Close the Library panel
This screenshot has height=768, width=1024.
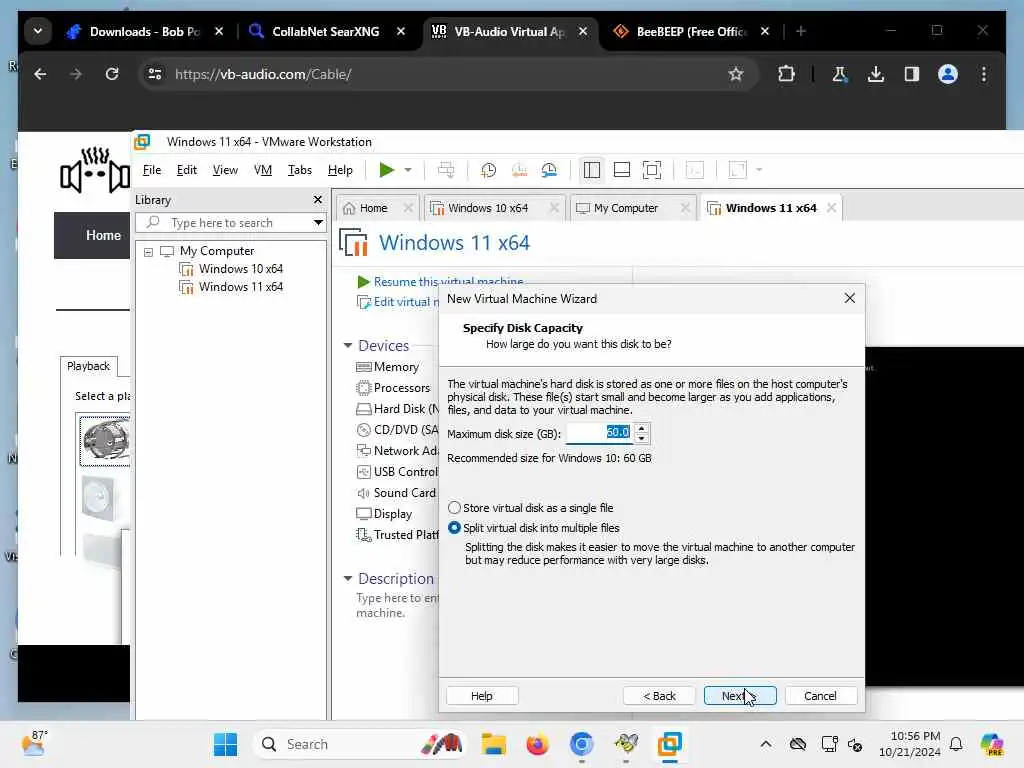[x=318, y=200]
